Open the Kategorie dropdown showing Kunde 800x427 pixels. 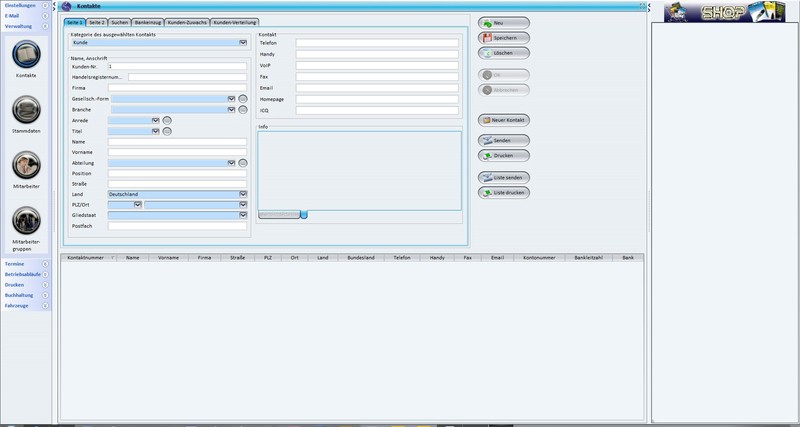(x=243, y=43)
